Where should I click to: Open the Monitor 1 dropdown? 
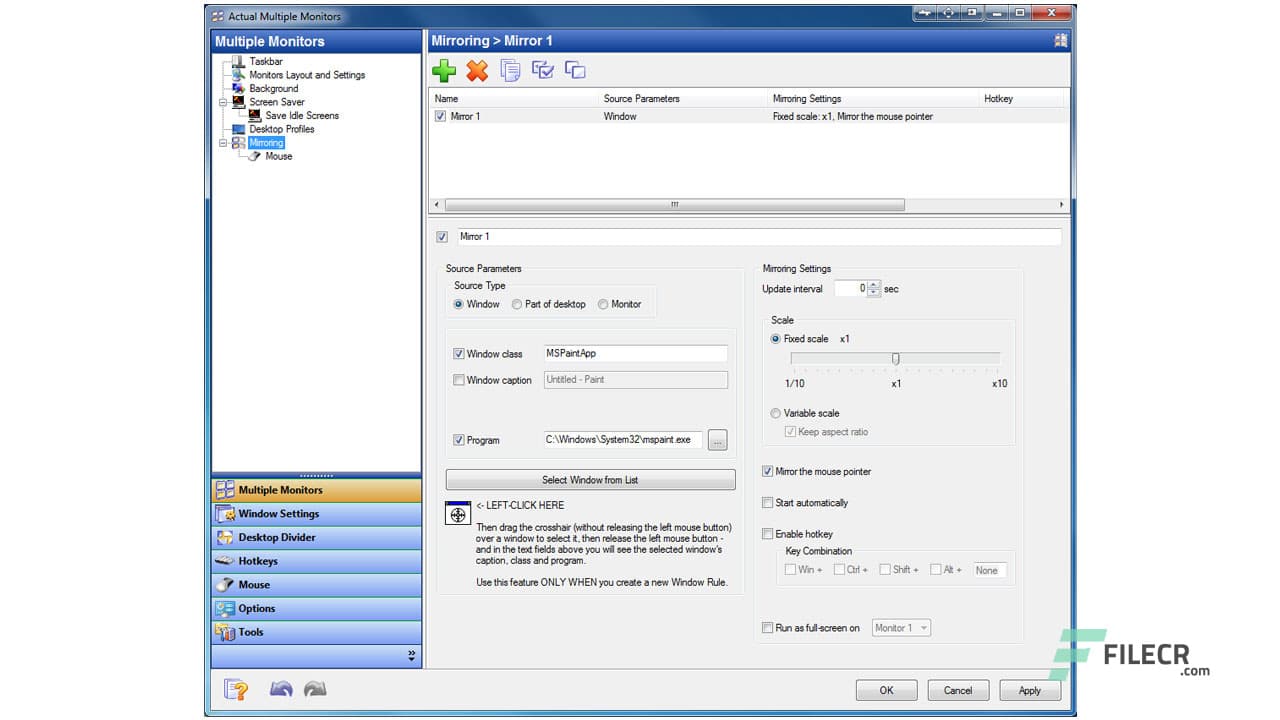coord(902,628)
